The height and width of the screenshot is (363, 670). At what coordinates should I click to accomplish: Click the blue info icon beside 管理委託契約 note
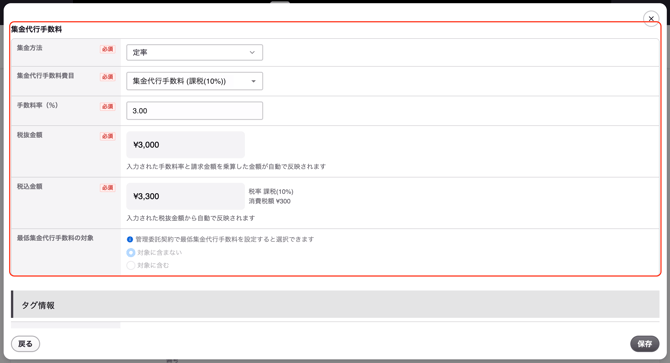(x=130, y=240)
